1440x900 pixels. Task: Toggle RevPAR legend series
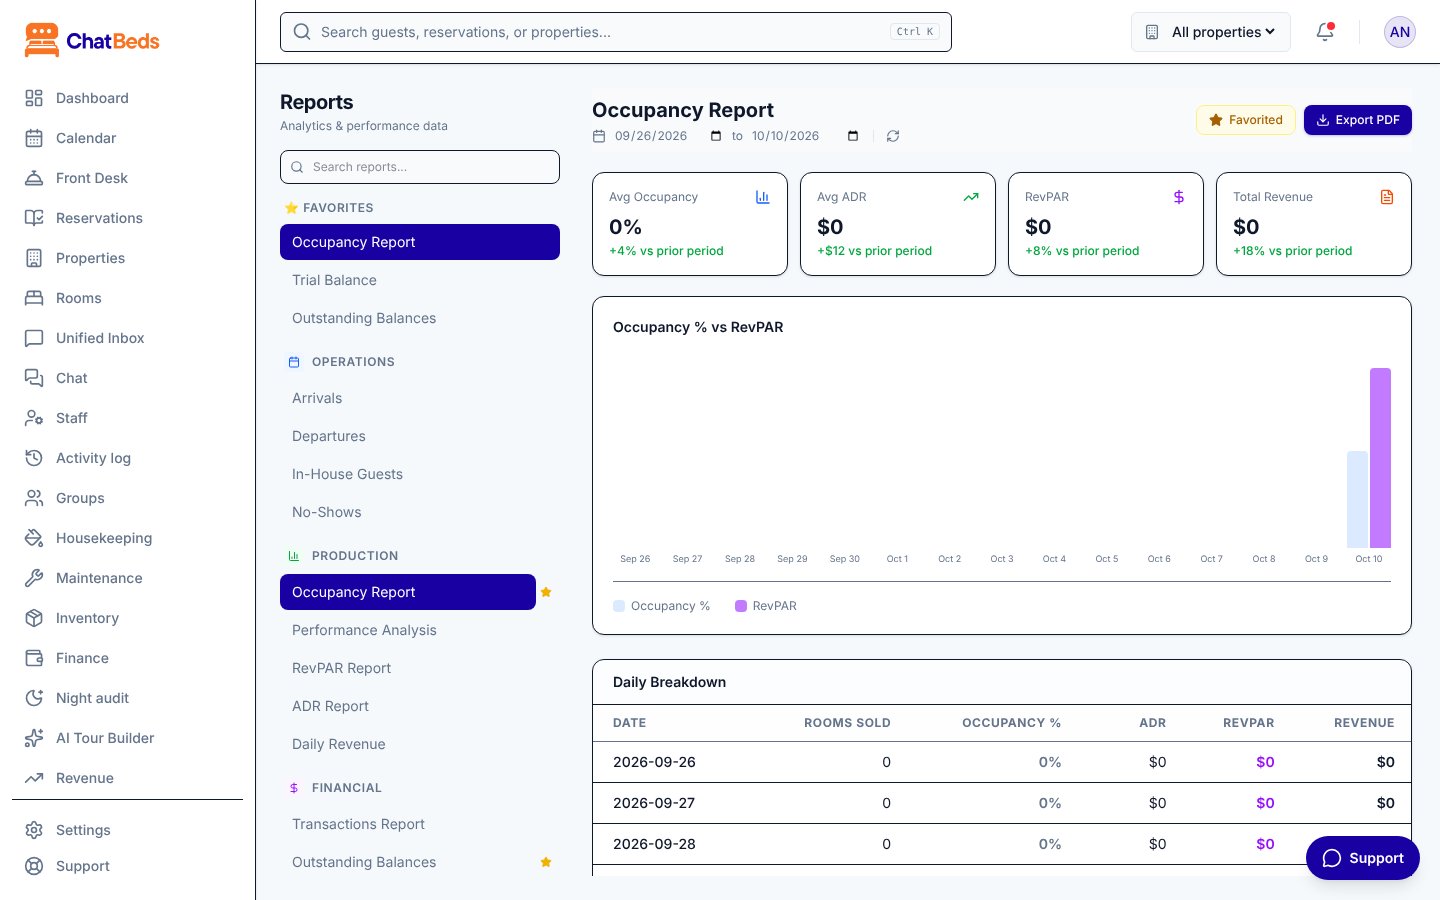pyautogui.click(x=766, y=606)
